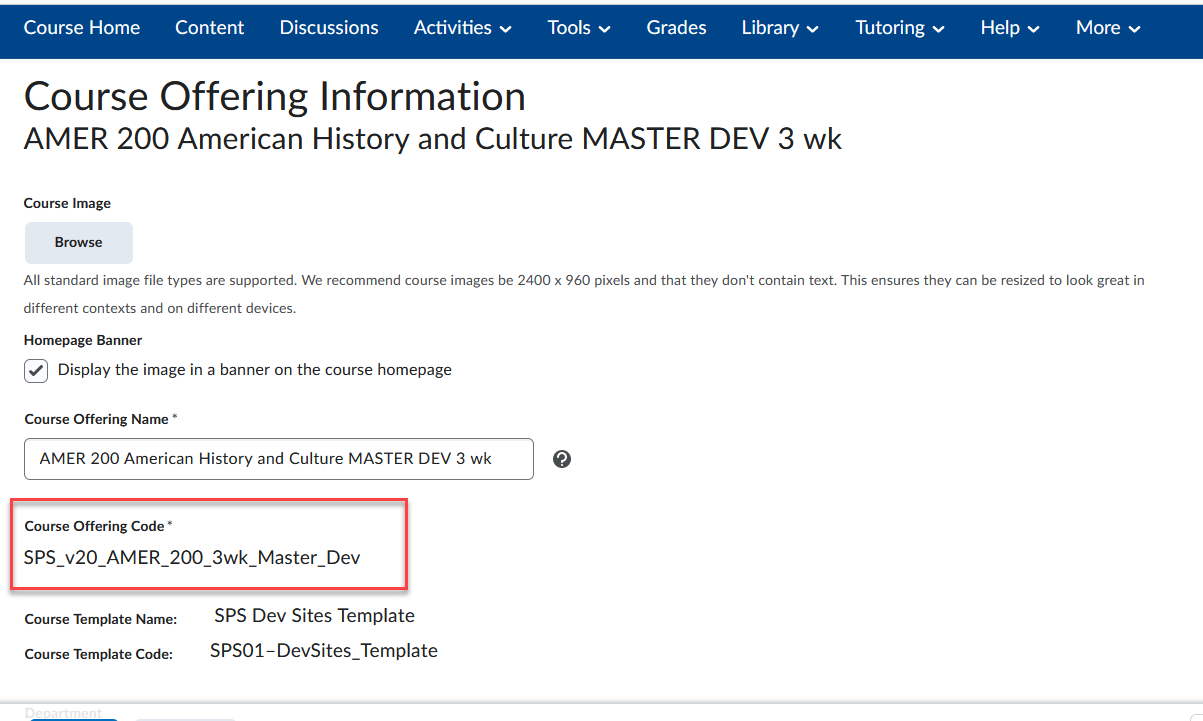Go to the Discussions section
The width and height of the screenshot is (1203, 721).
tap(328, 28)
